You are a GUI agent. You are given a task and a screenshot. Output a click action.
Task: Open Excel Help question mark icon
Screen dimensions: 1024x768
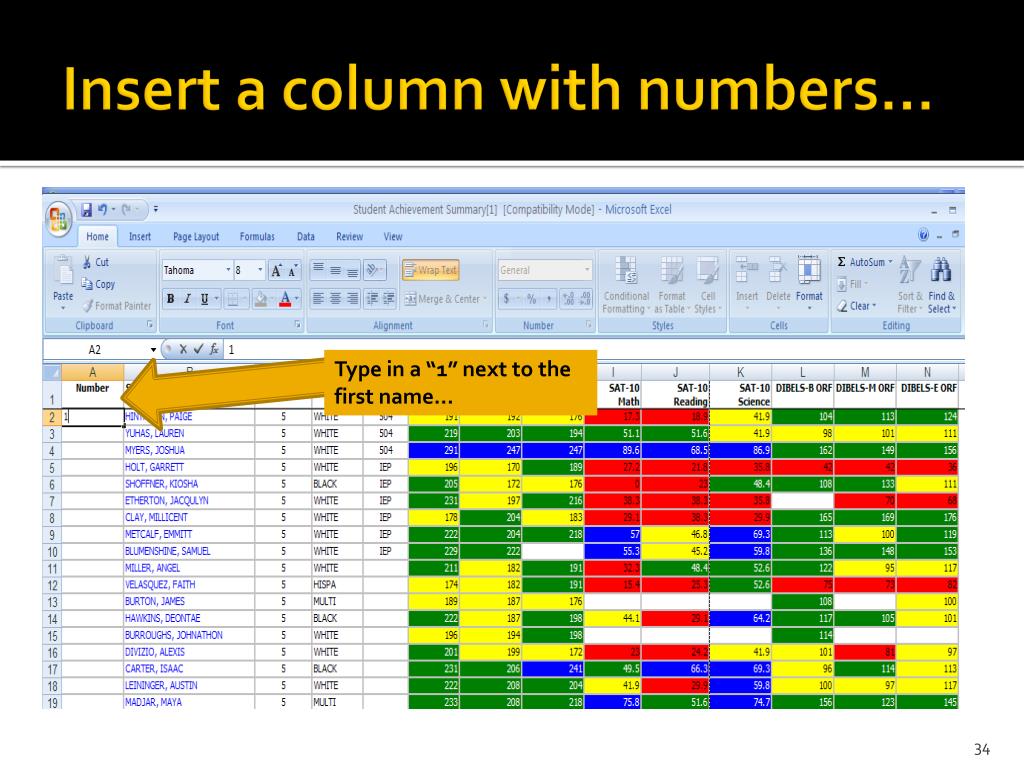coord(923,235)
